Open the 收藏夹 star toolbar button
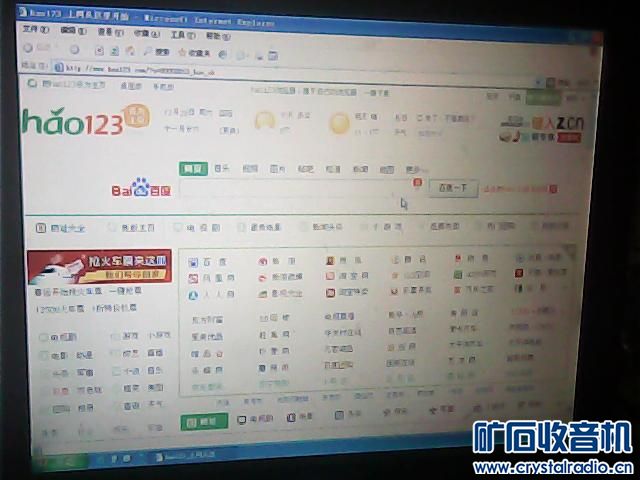640x480 pixels. 194,53
